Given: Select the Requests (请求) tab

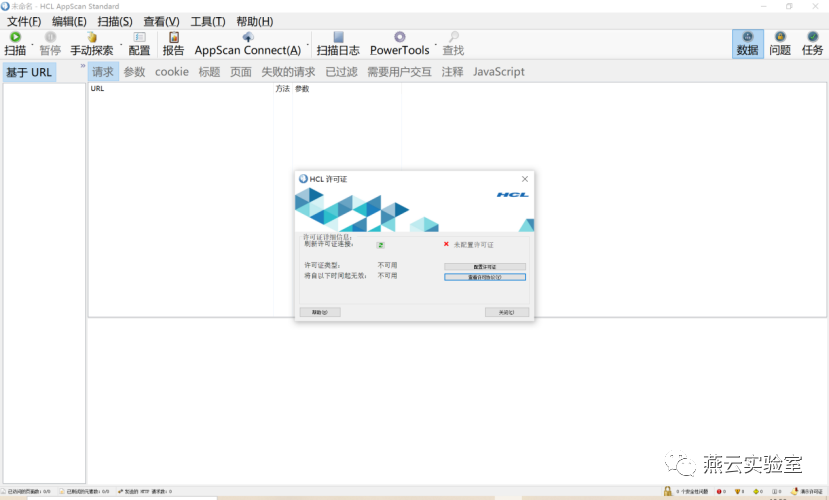Looking at the screenshot, I should pyautogui.click(x=103, y=72).
